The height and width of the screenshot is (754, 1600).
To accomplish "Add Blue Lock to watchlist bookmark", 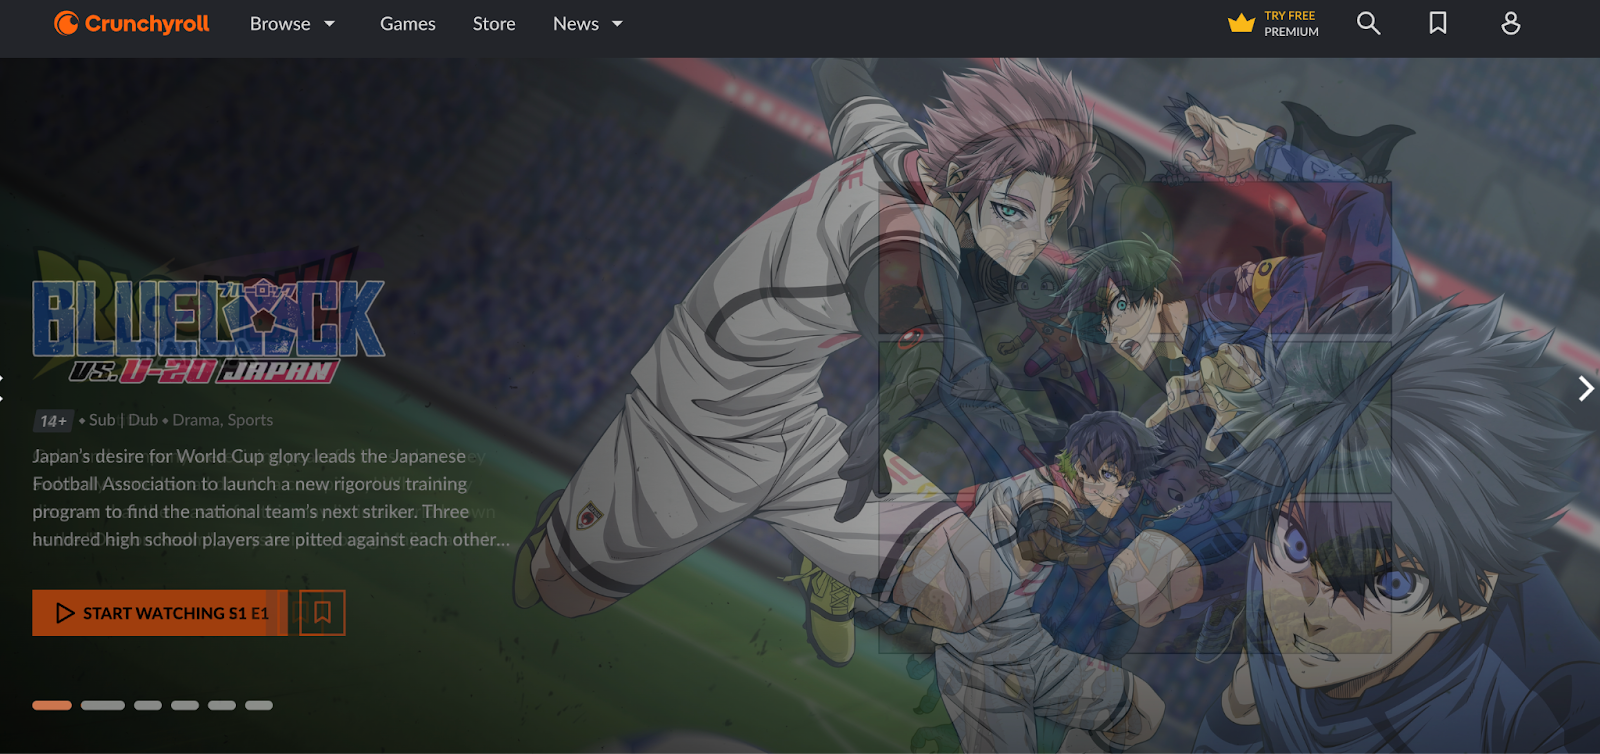I will [x=322, y=613].
